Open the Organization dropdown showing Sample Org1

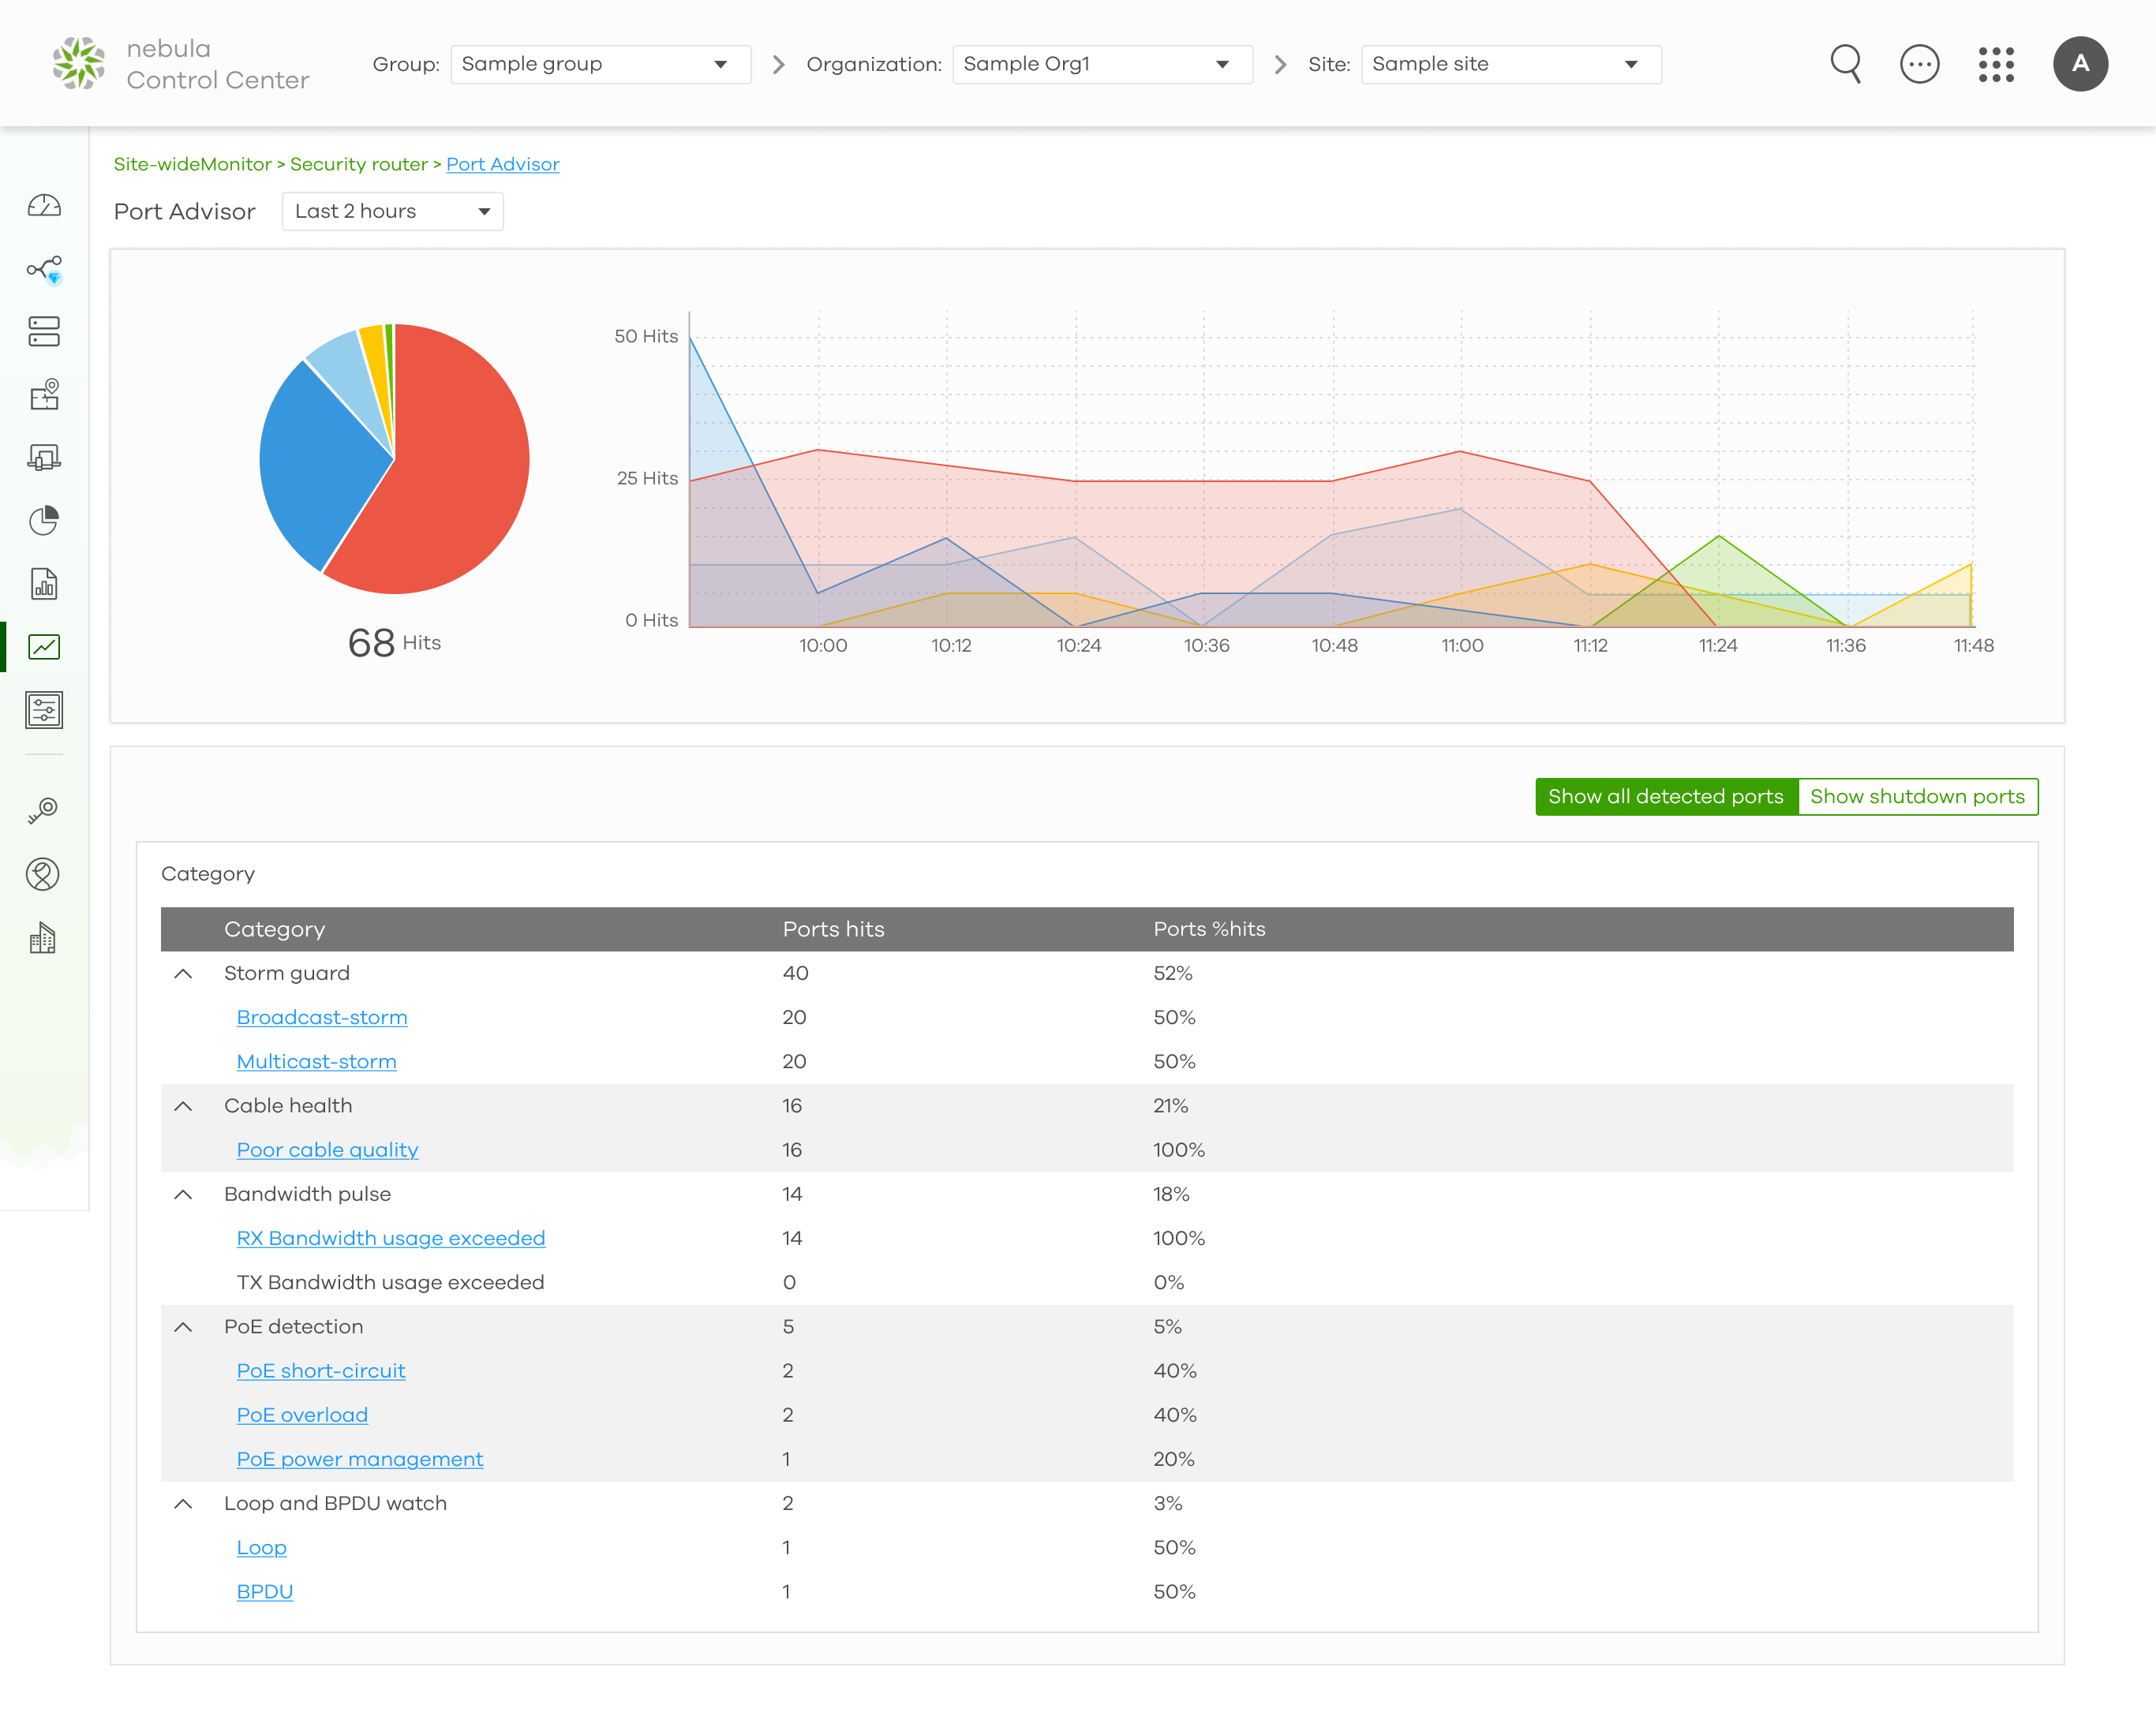coord(1102,64)
